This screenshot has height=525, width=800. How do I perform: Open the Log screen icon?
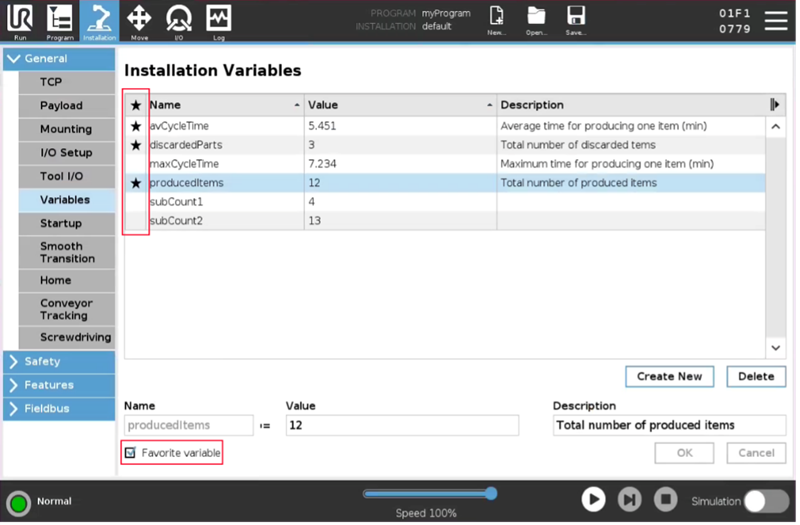click(218, 20)
